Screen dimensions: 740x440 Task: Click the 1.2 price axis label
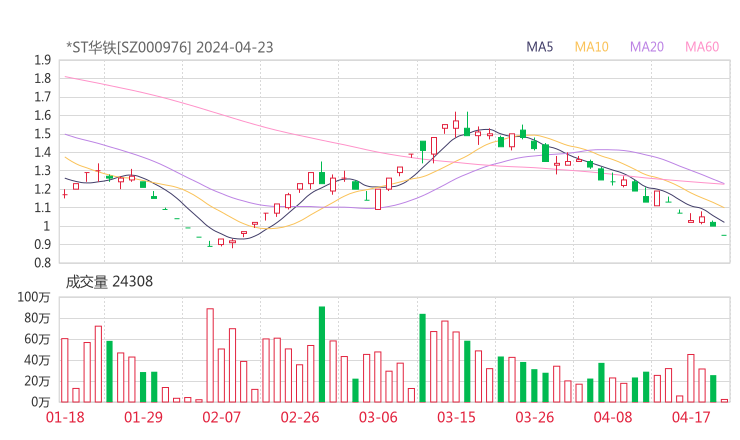pos(42,189)
